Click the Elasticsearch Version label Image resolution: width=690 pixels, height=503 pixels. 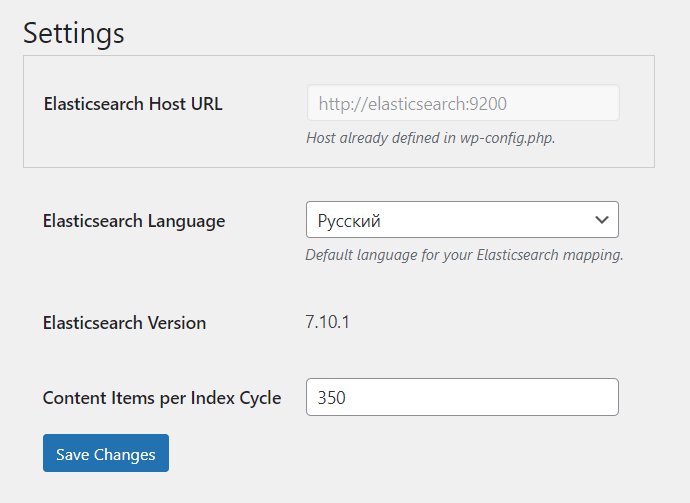click(x=124, y=323)
